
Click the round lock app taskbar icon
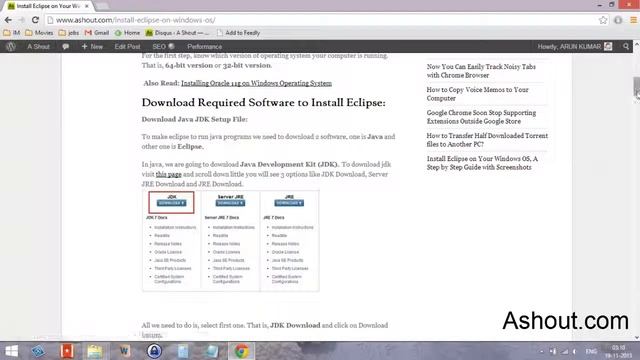(x=154, y=351)
